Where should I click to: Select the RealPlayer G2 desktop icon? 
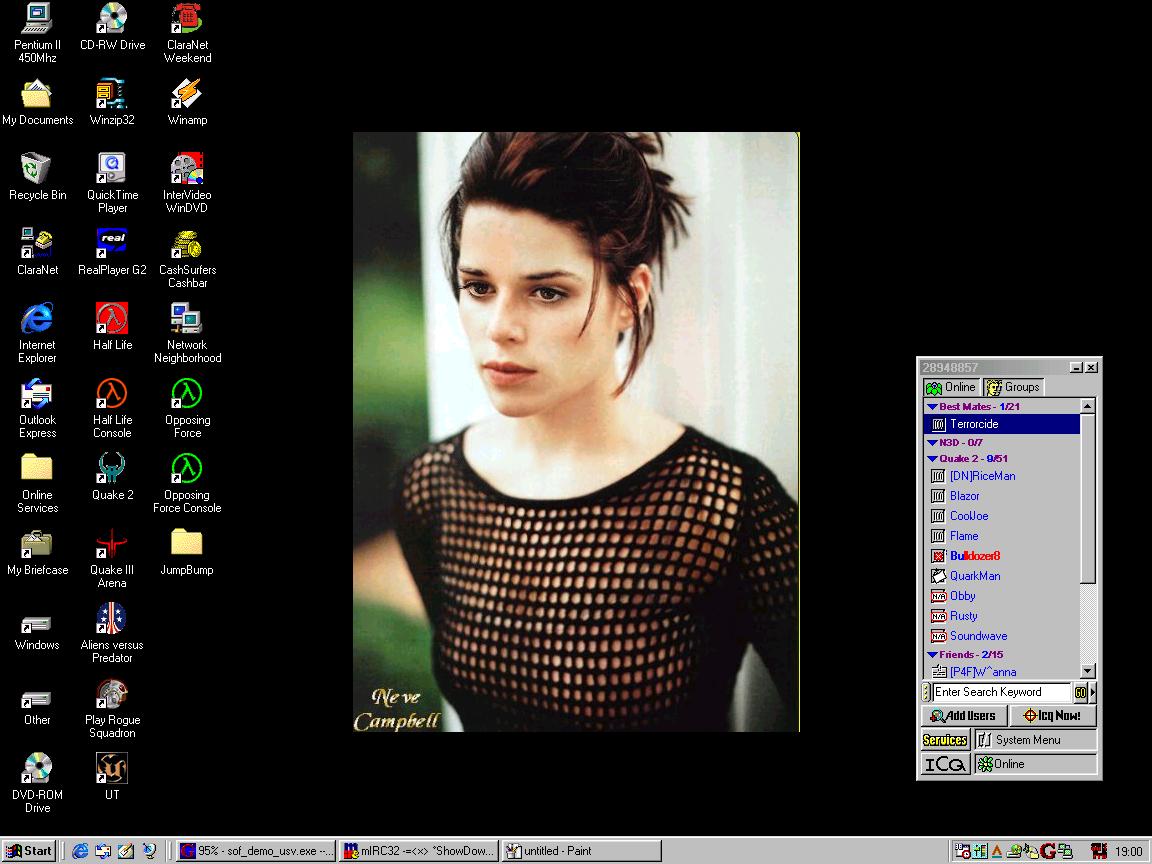112,244
